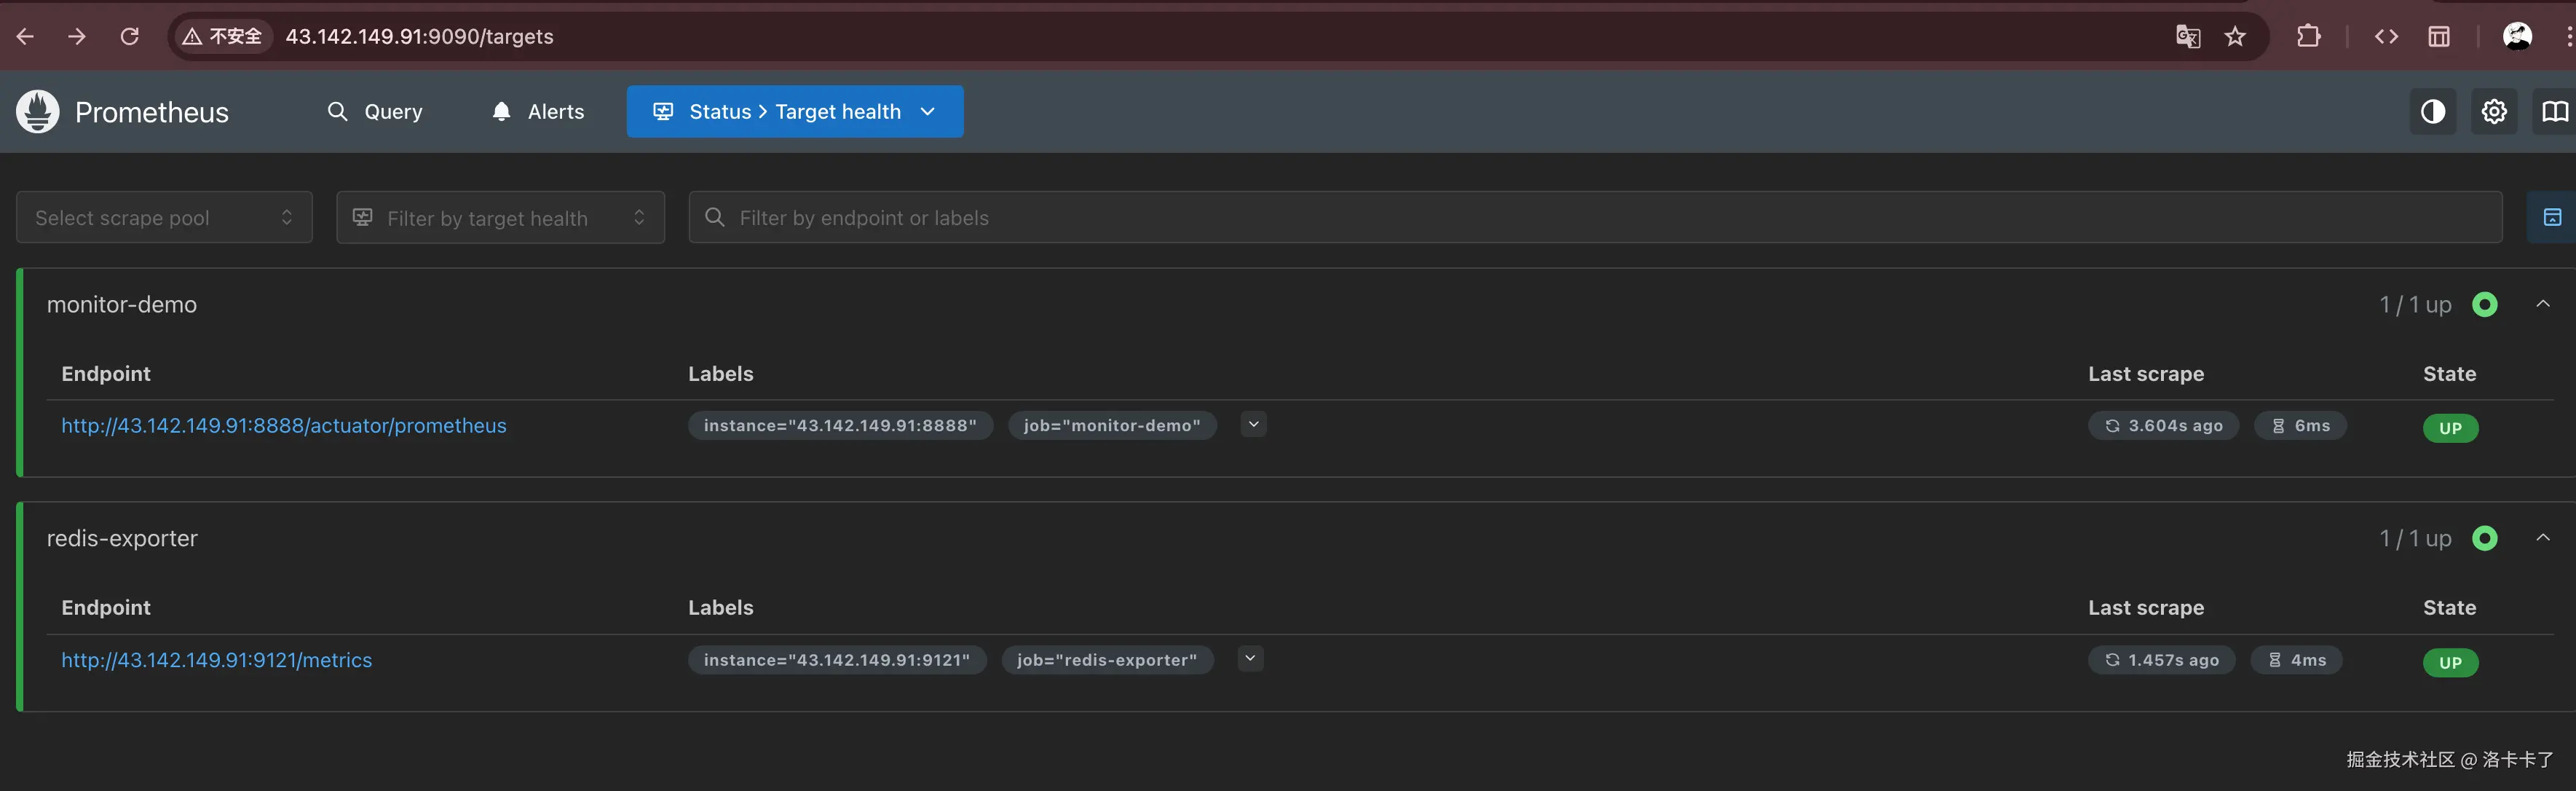The width and height of the screenshot is (2576, 791).
Task: Open the browser extensions puzzle icon
Action: click(2308, 37)
